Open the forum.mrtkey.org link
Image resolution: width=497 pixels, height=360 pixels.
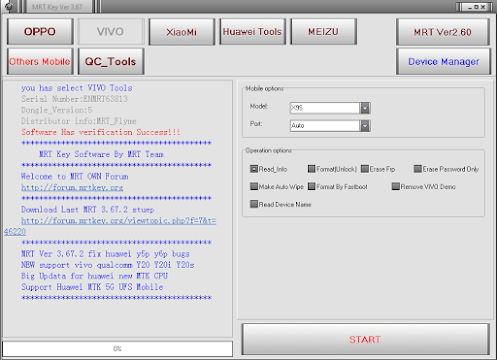(72, 188)
